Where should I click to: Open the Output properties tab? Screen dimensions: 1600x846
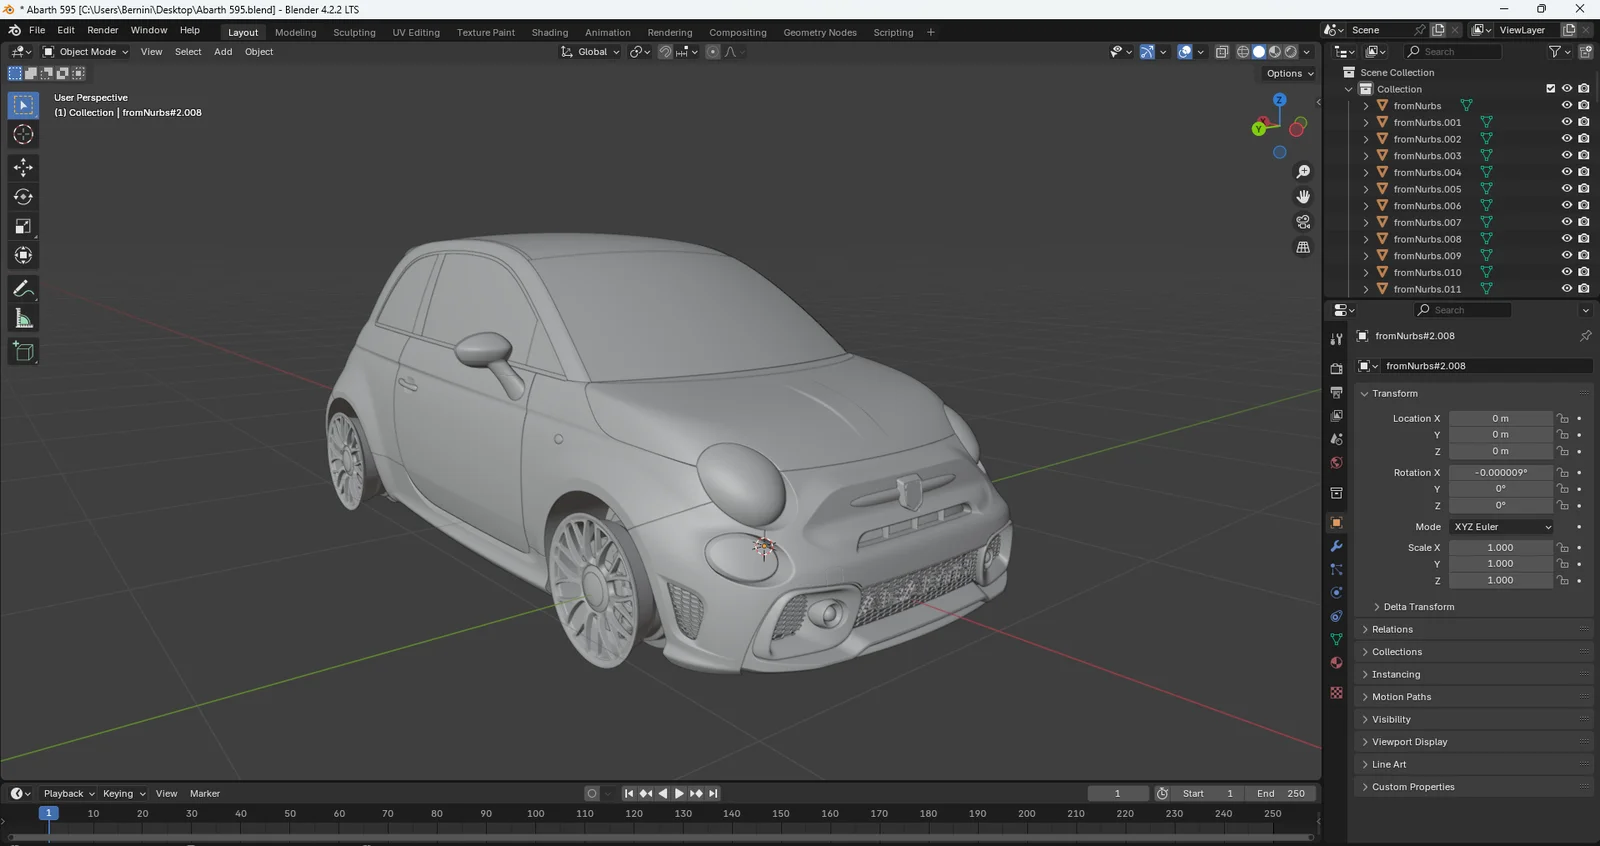coord(1336,392)
